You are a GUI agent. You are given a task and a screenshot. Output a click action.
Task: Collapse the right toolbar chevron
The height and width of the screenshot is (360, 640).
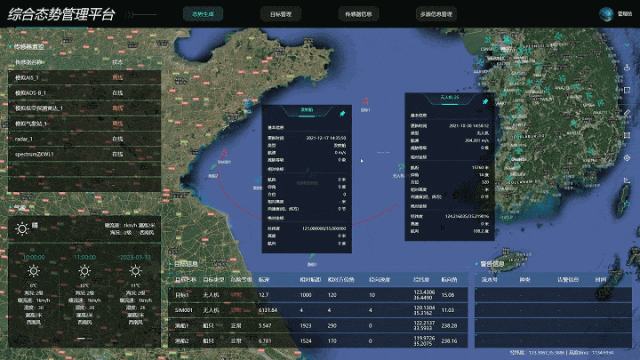coord(627,45)
